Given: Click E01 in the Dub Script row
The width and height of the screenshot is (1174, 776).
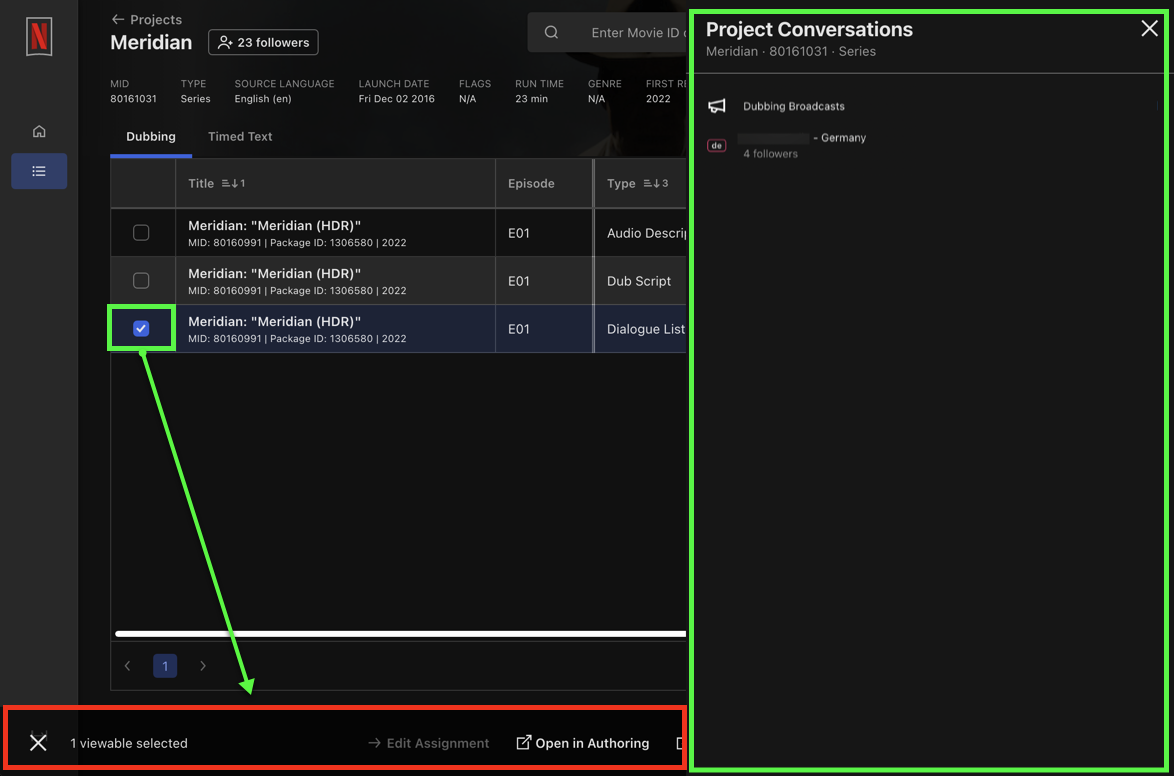Looking at the screenshot, I should [518, 281].
